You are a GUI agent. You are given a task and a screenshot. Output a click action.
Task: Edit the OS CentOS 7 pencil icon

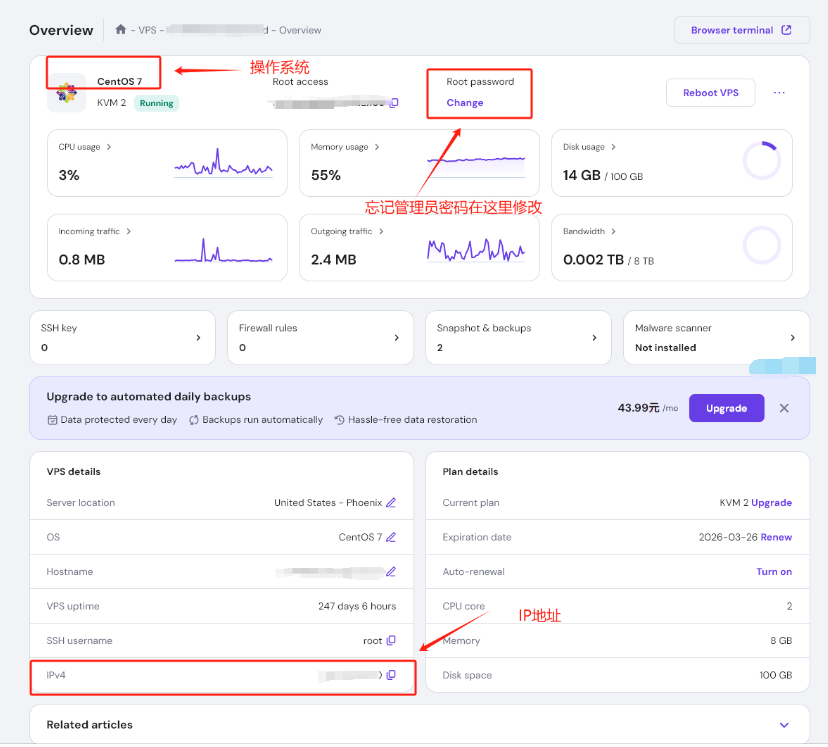pos(391,537)
